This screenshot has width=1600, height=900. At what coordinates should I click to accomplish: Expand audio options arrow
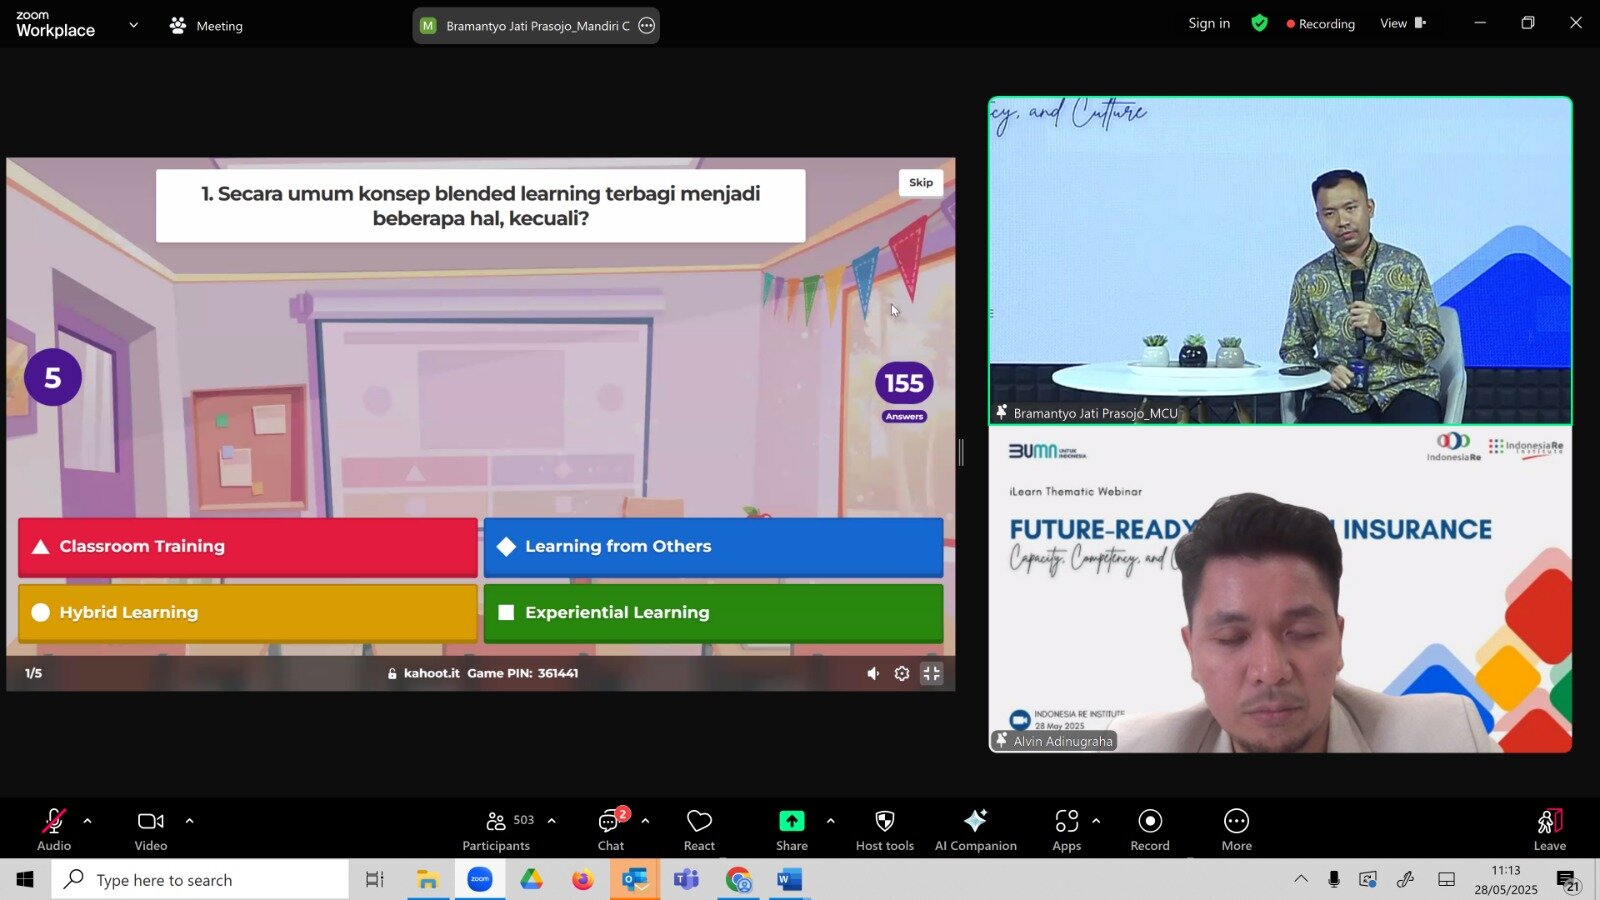[x=88, y=821]
